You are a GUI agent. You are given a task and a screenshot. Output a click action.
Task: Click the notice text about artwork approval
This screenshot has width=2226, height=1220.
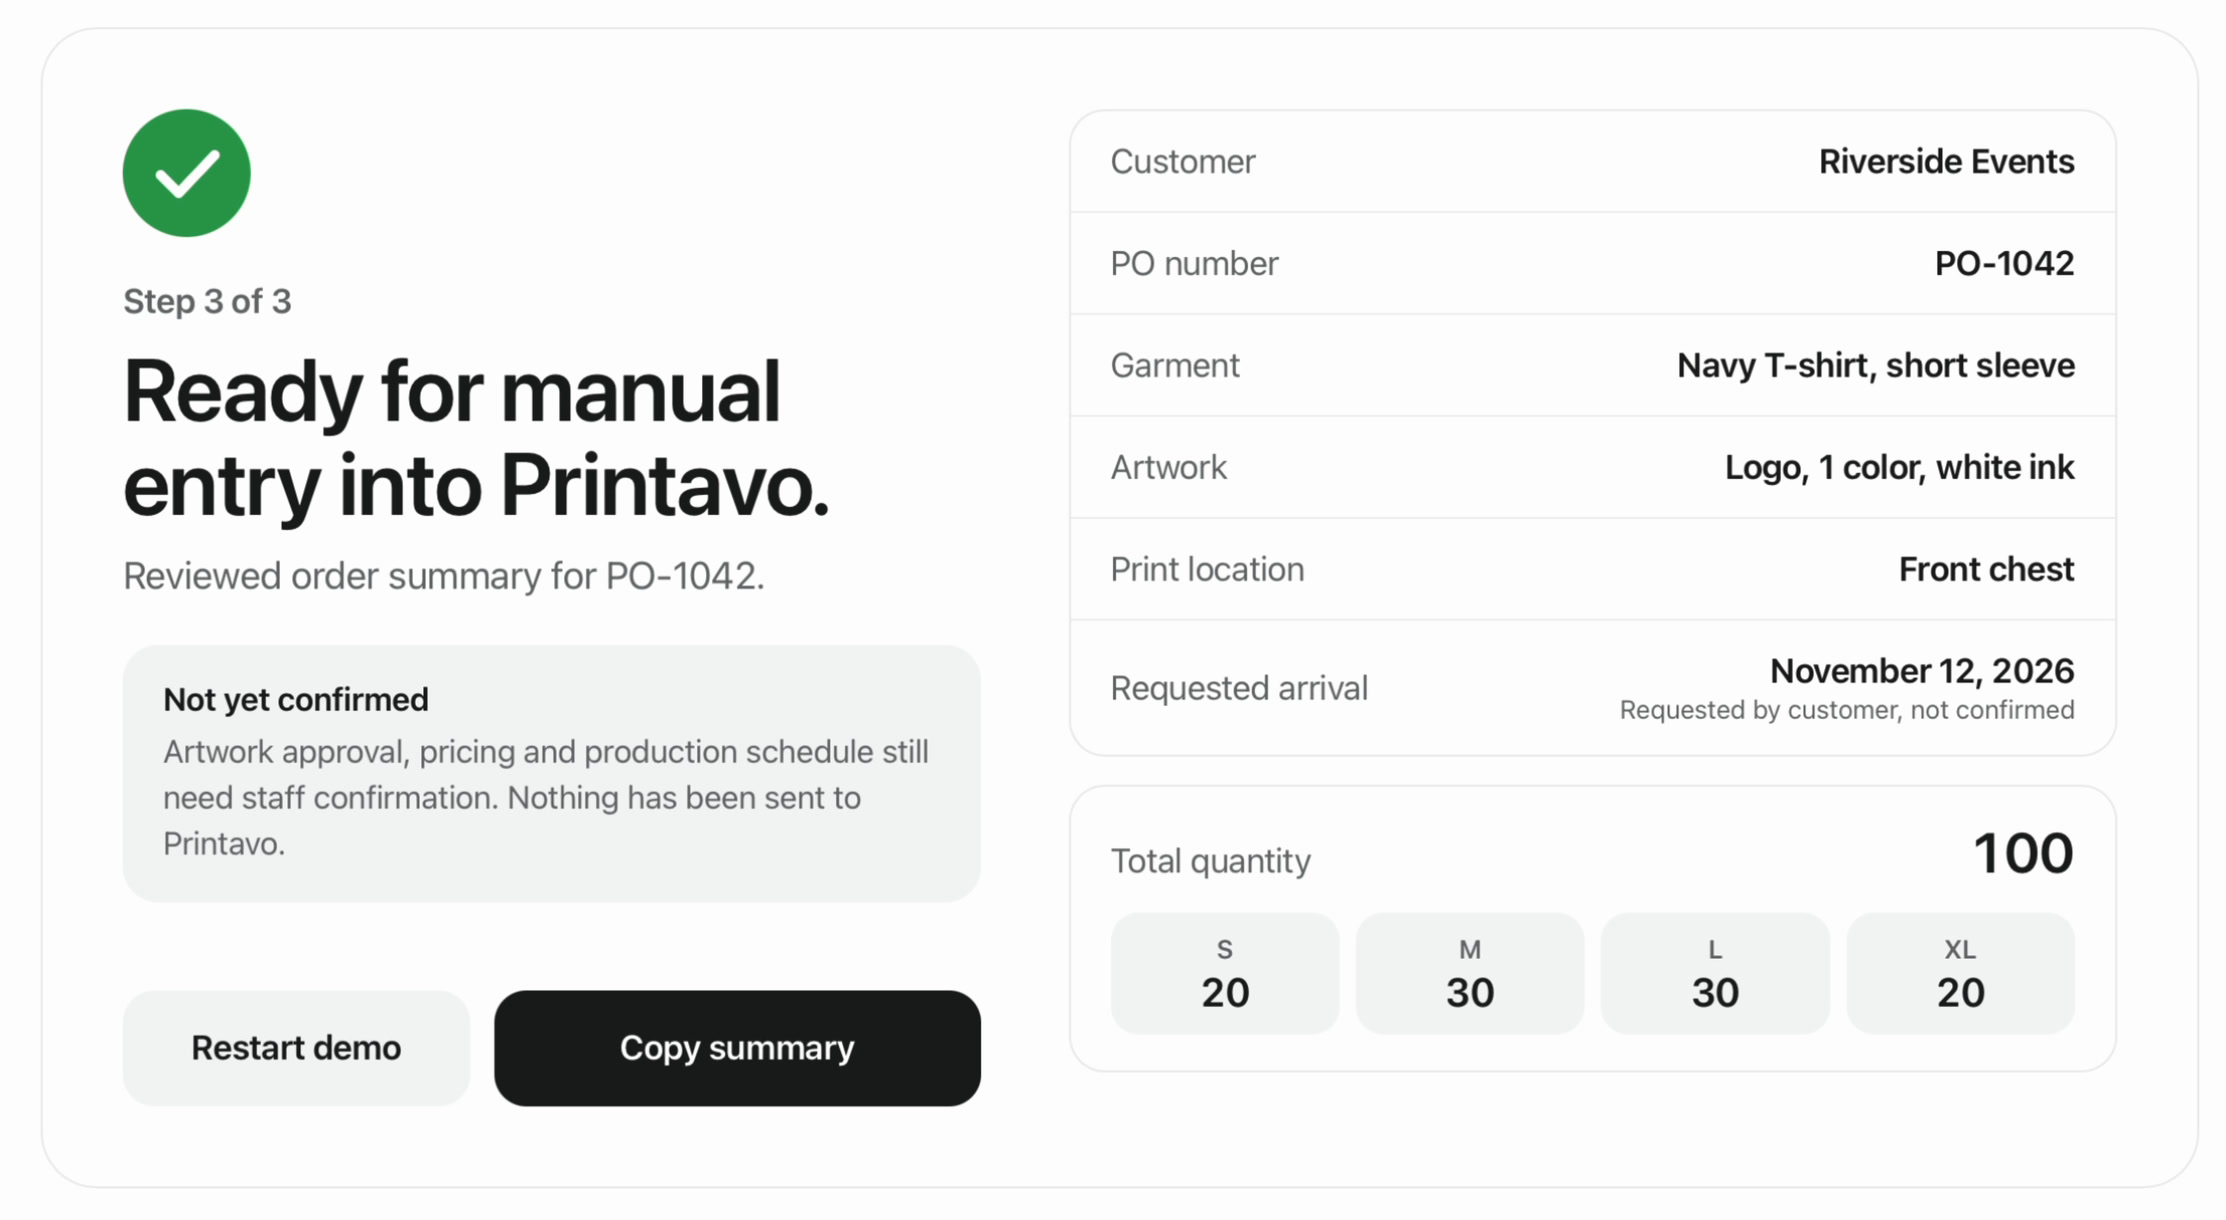[546, 798]
